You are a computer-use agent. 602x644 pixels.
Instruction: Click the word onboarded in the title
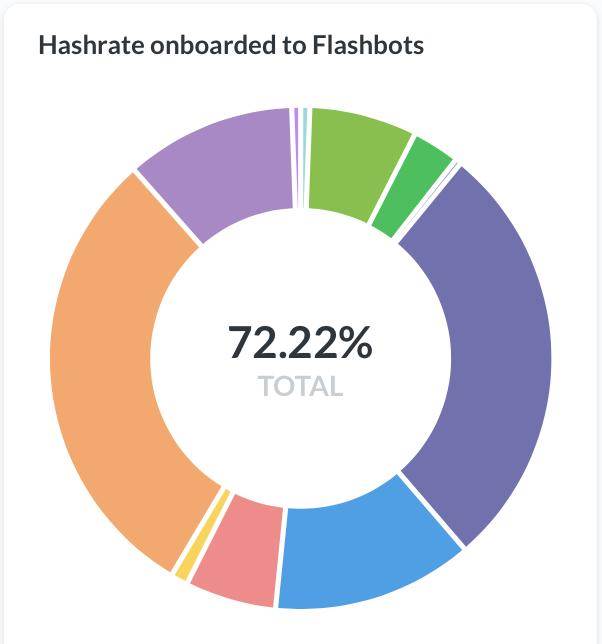(213, 45)
